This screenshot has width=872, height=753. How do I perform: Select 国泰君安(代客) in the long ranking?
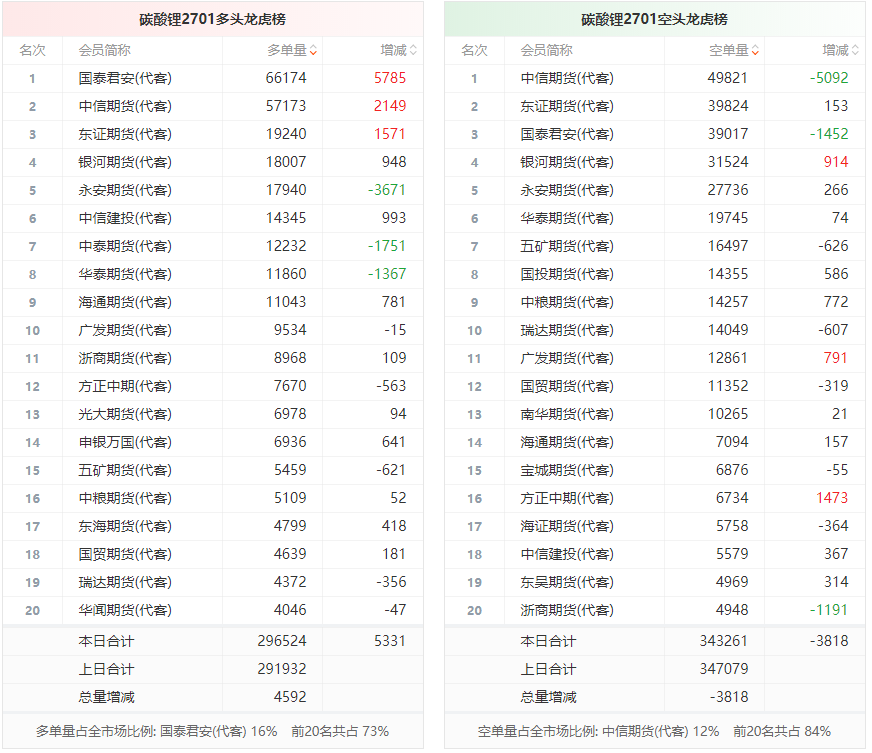[x=125, y=78]
